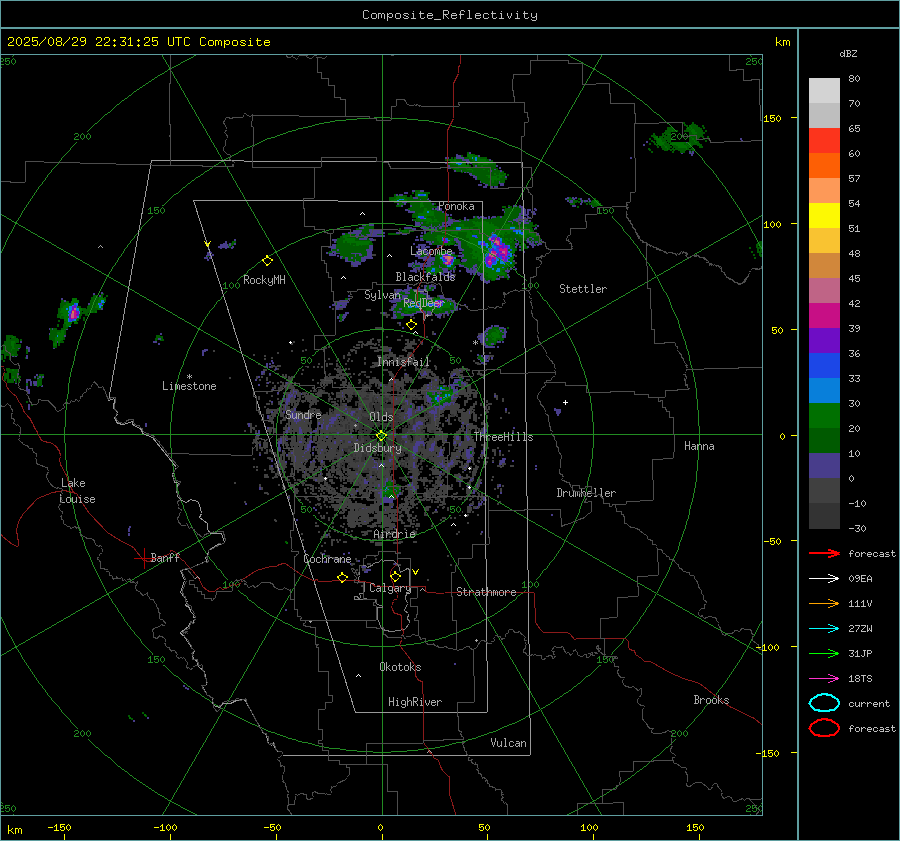Click the magenta 18TS arrow legend icon
This screenshot has height=841, width=900.
(x=824, y=679)
